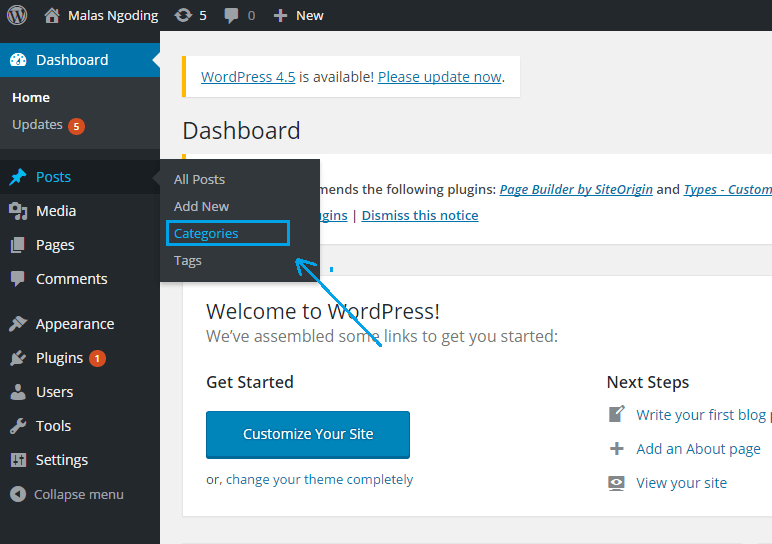Click the Tools wrench icon
Screen dimensions: 772x544
(x=18, y=426)
